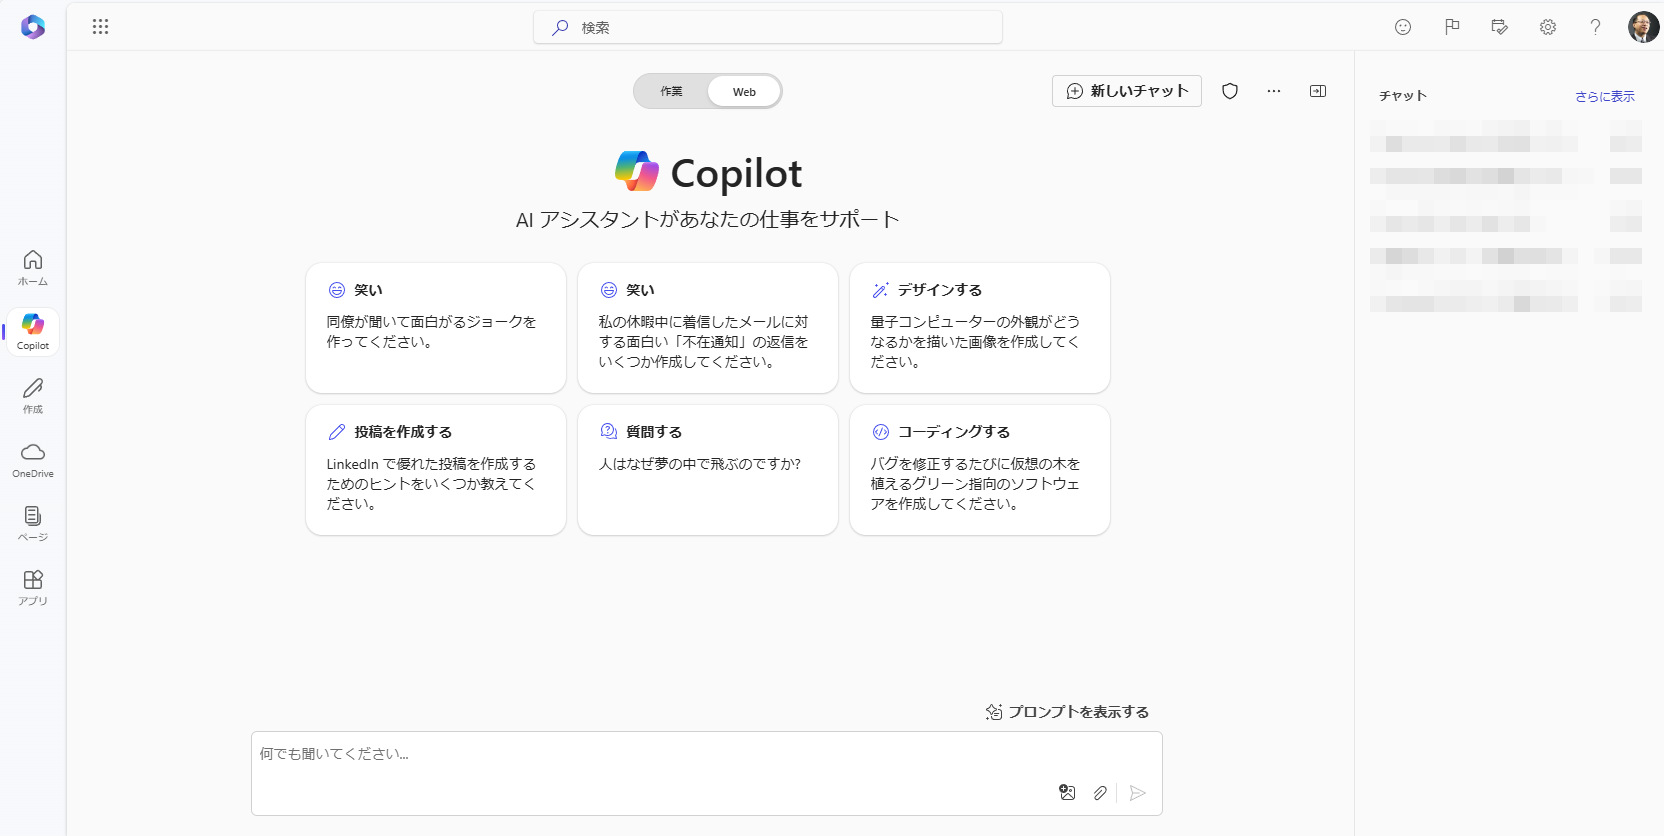1664x836 pixels.
Task: Select the 質問する dream flying card
Action: coord(708,470)
